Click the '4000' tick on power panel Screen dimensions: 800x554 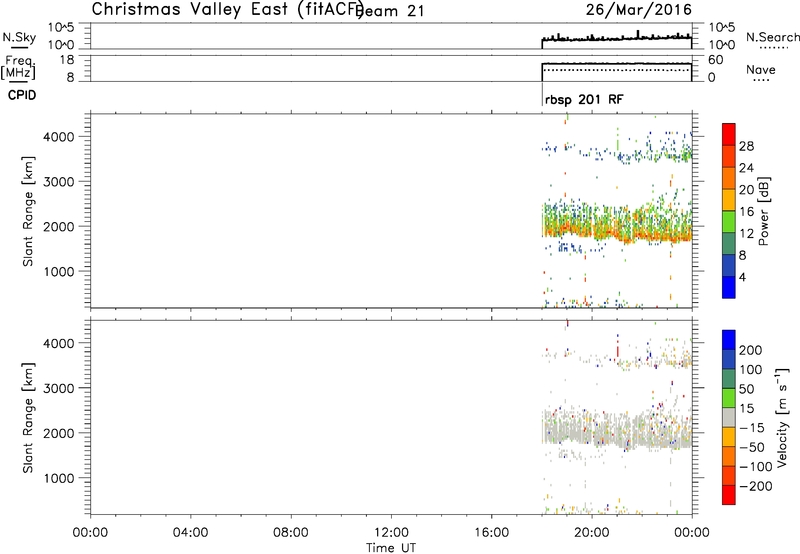point(59,137)
